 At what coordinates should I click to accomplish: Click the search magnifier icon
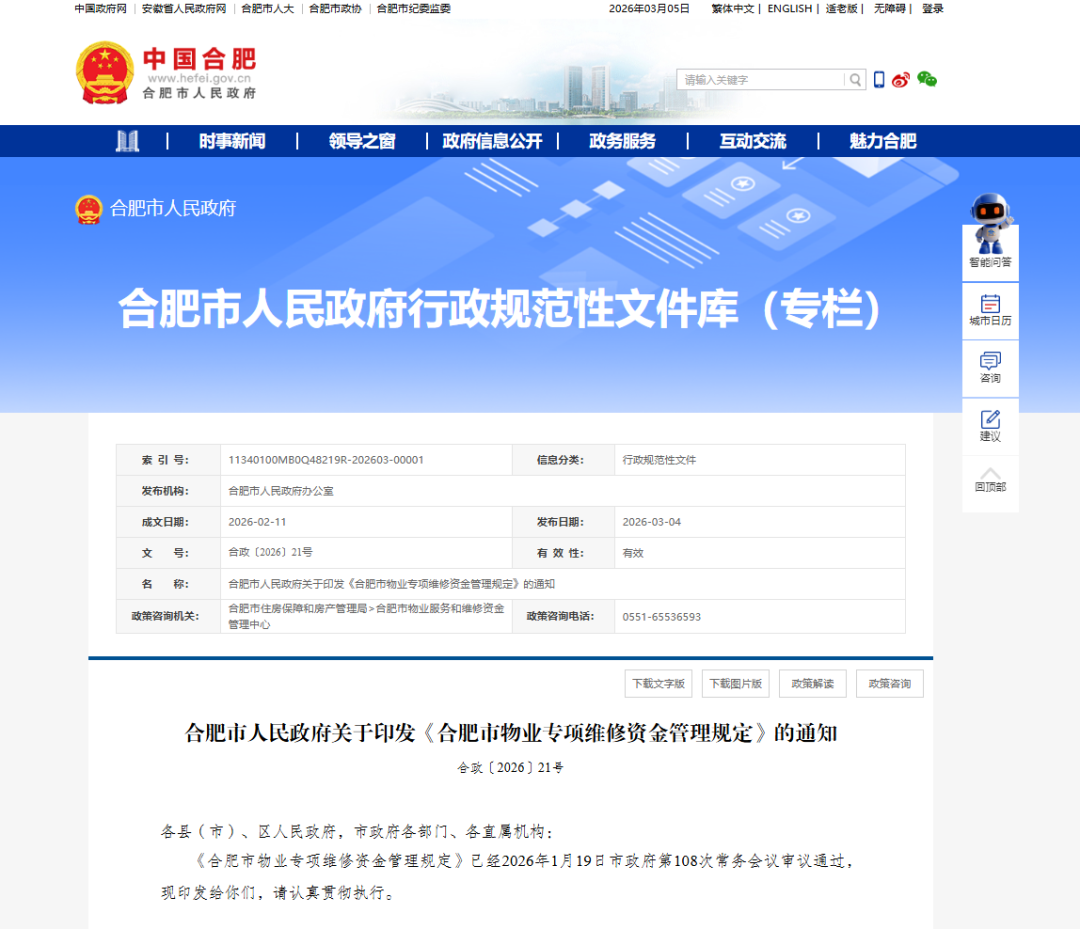856,80
